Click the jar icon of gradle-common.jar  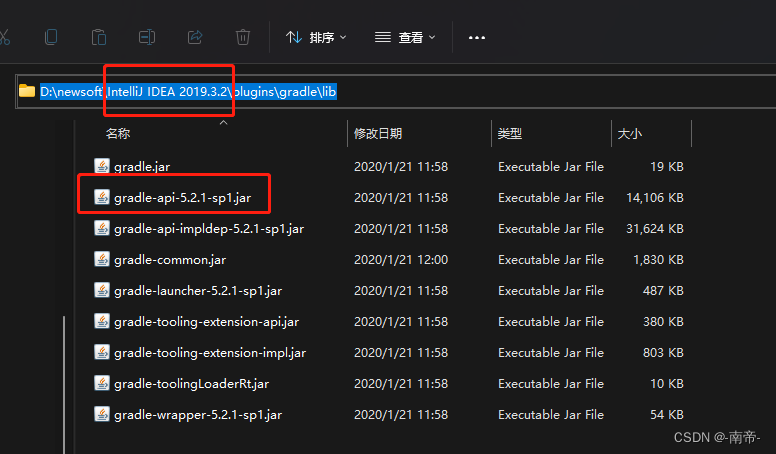[x=102, y=259]
